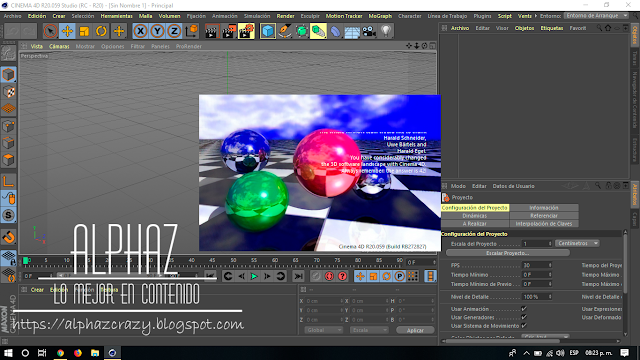
Task: Expand the Entorno de Arranque layout dropdown
Action: tap(596, 16)
